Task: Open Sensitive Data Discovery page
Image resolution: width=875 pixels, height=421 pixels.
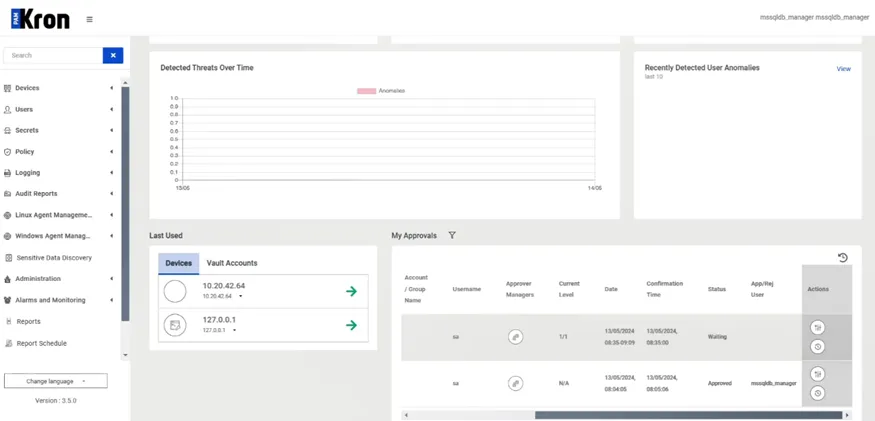Action: click(x=54, y=258)
